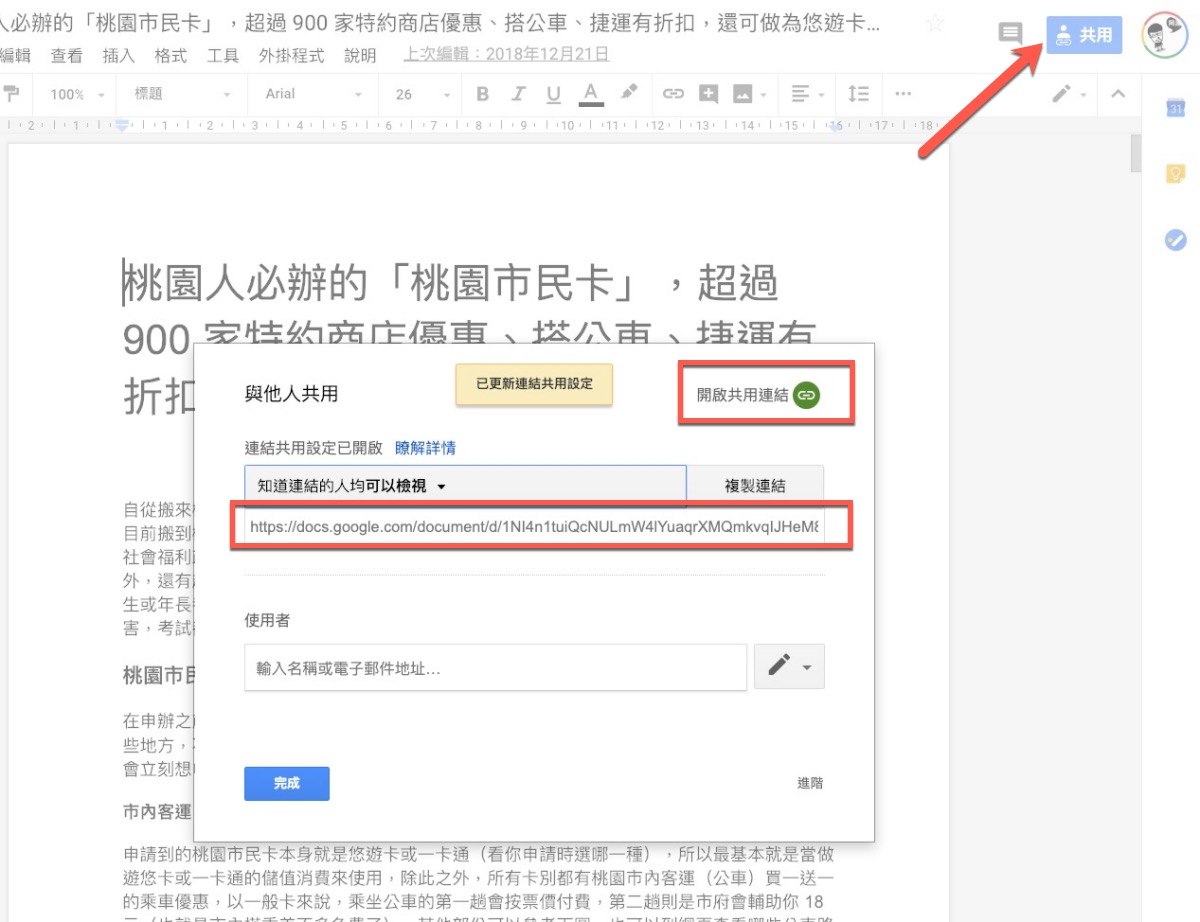The height and width of the screenshot is (922, 1200).
Task: Open the text color picker
Action: (591, 94)
